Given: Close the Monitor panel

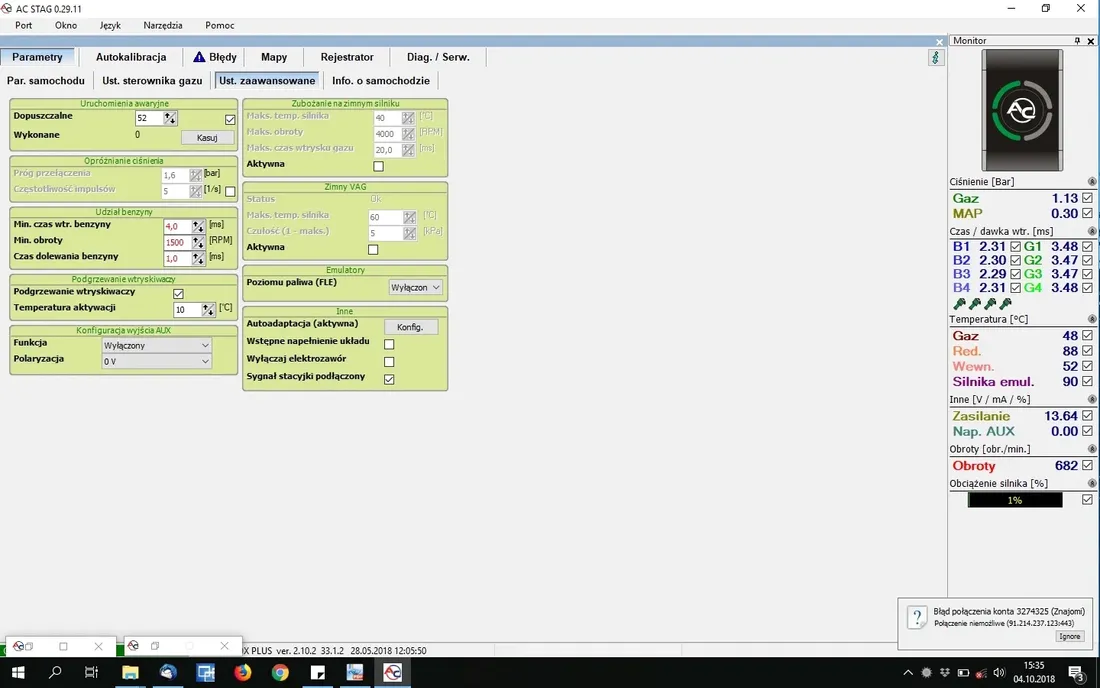Looking at the screenshot, I should click(x=1091, y=41).
